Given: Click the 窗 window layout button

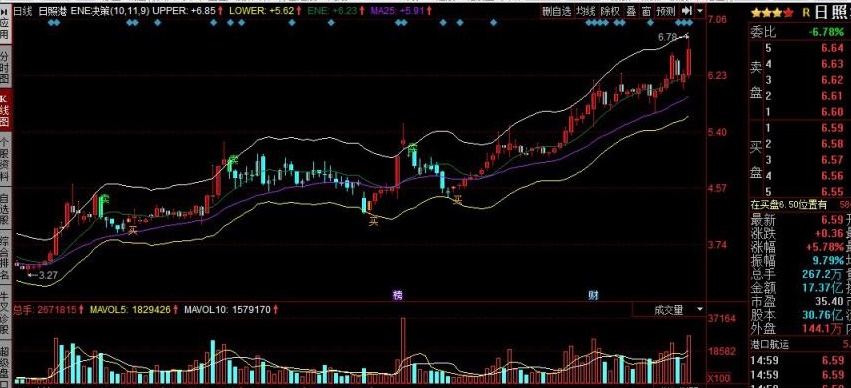Looking at the screenshot, I should 646,11.
